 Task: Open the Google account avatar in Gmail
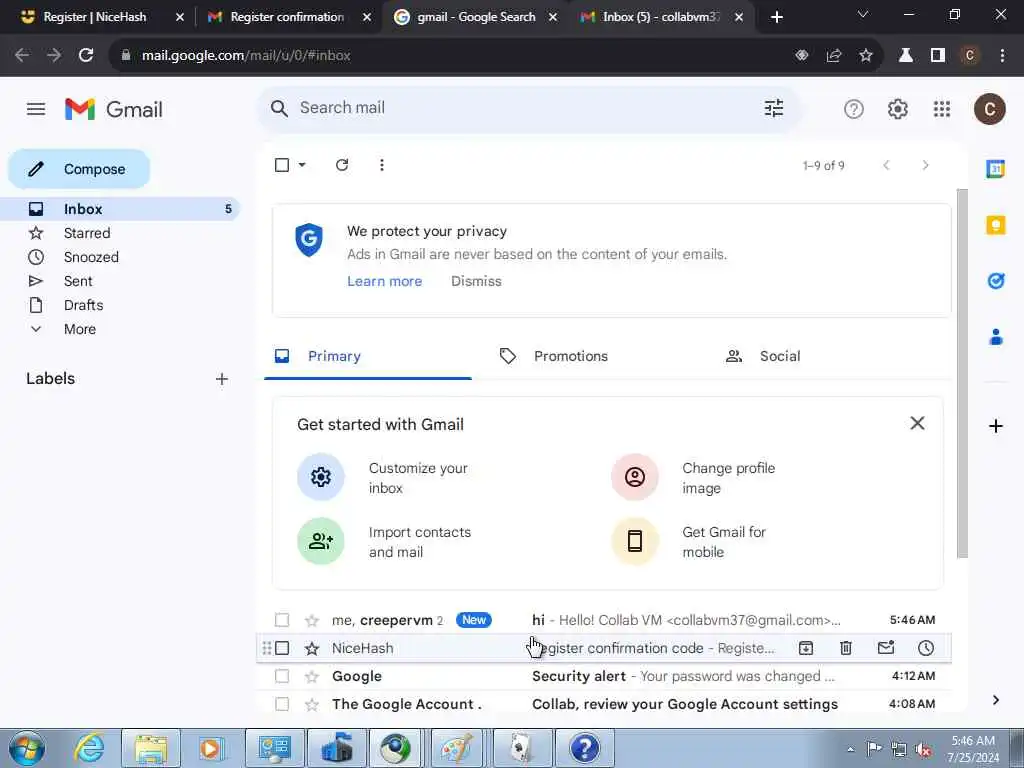(989, 109)
